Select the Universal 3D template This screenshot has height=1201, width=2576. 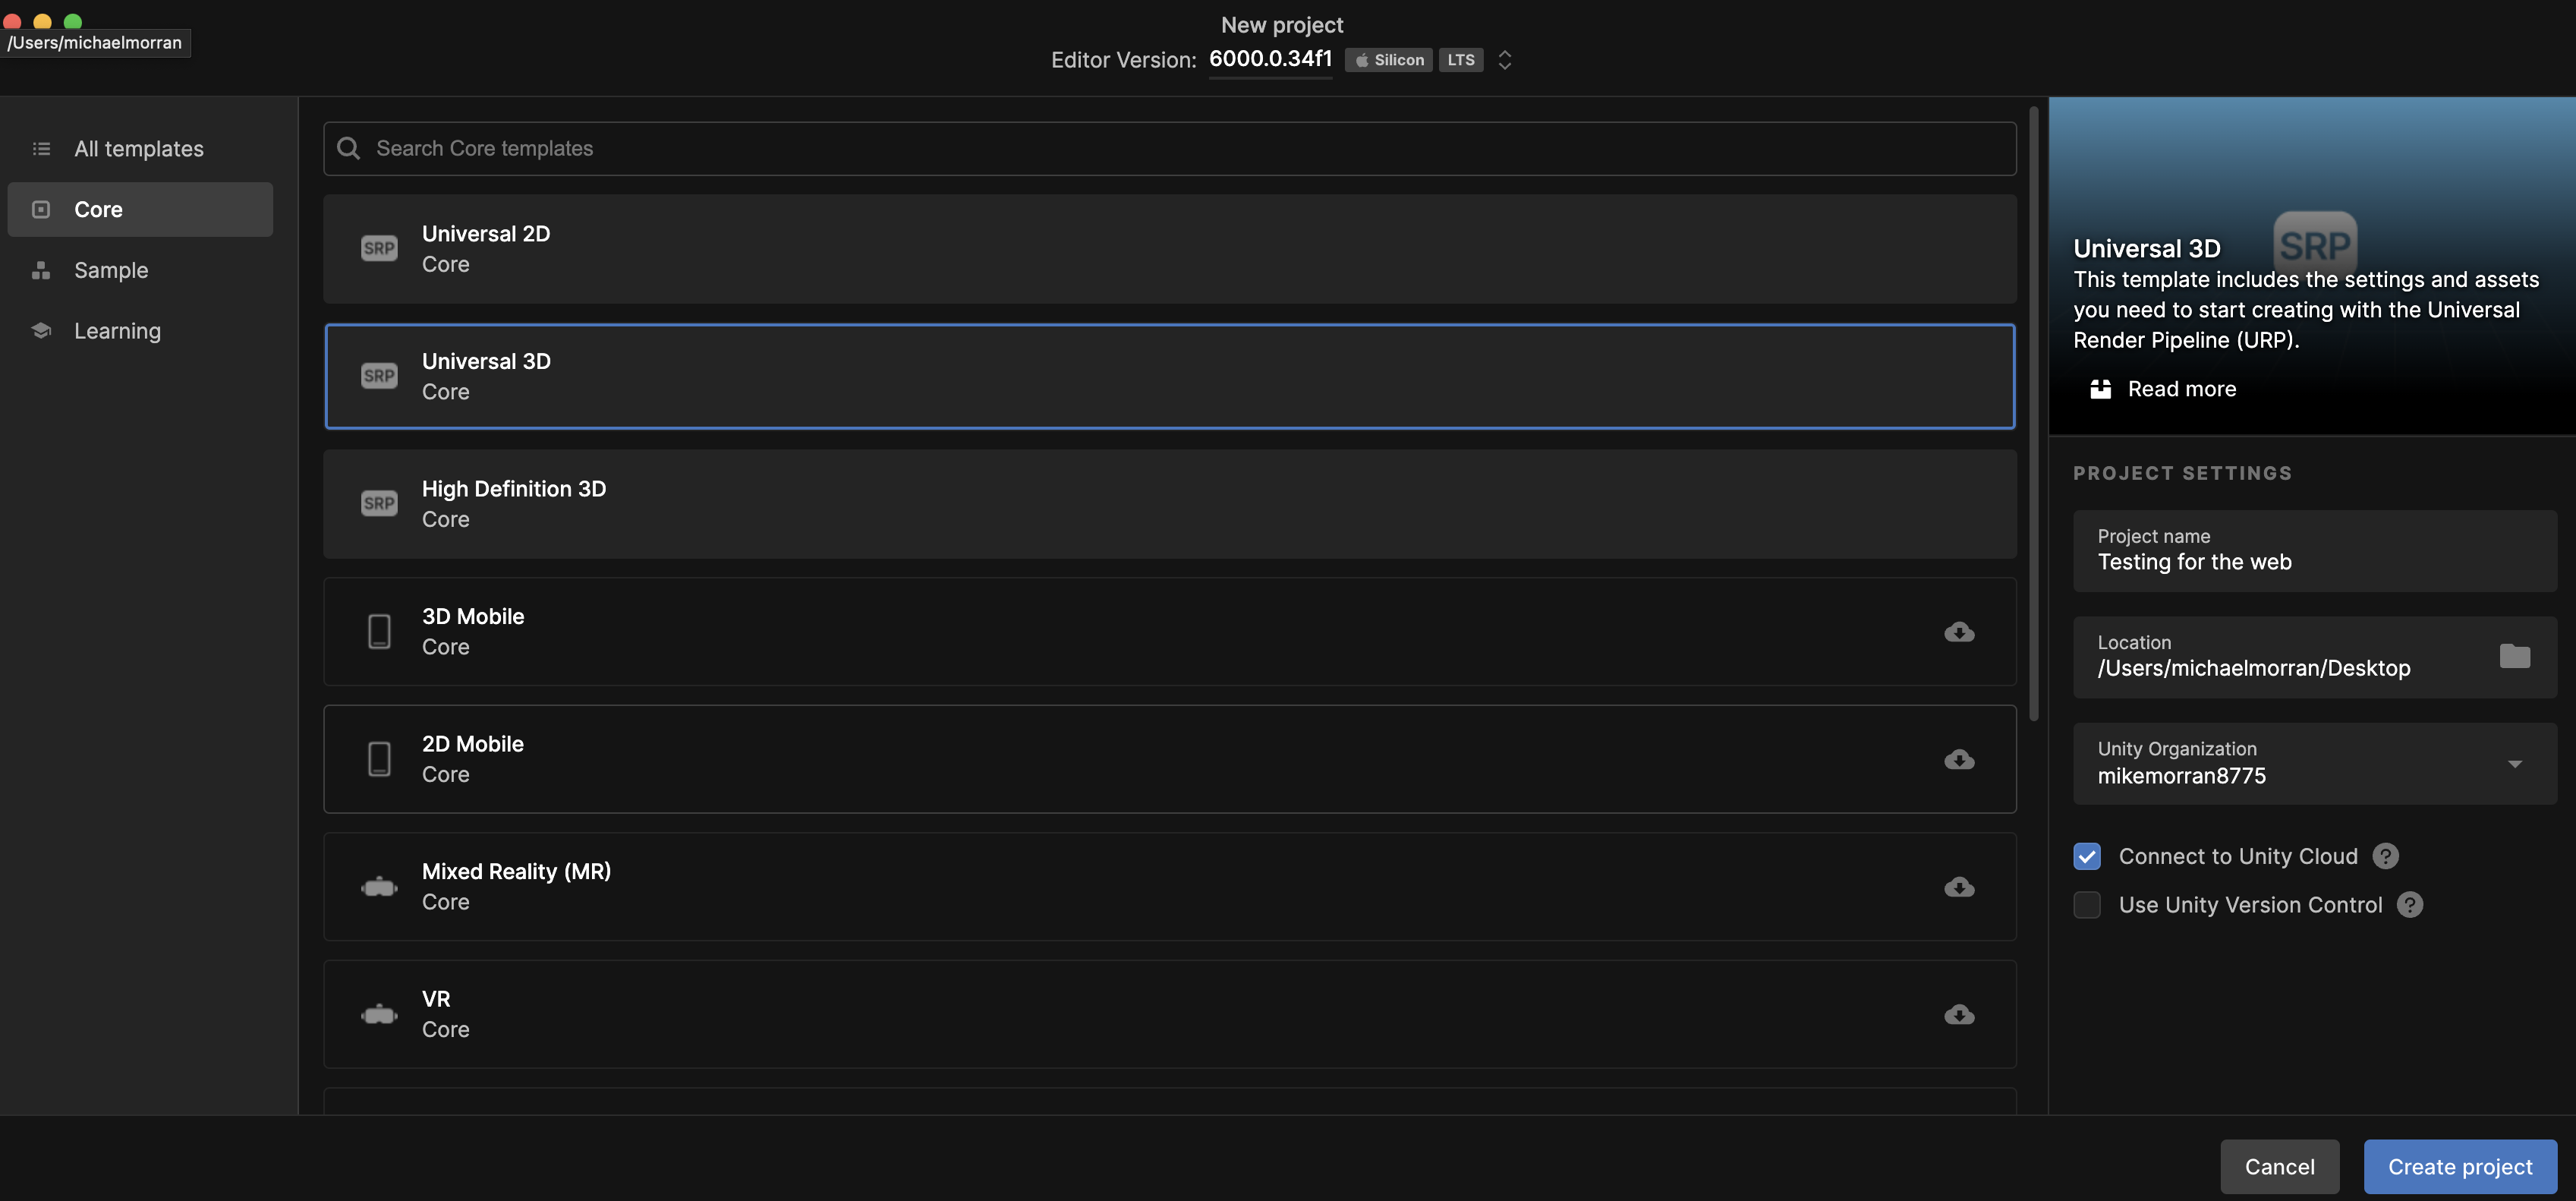tap(1169, 376)
